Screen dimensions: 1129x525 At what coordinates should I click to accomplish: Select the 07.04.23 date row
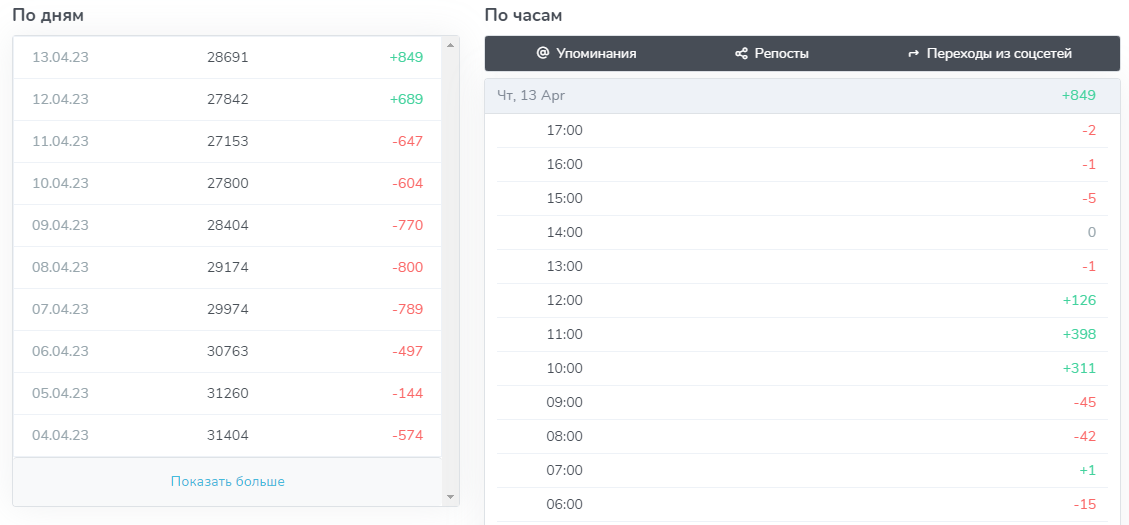point(228,310)
